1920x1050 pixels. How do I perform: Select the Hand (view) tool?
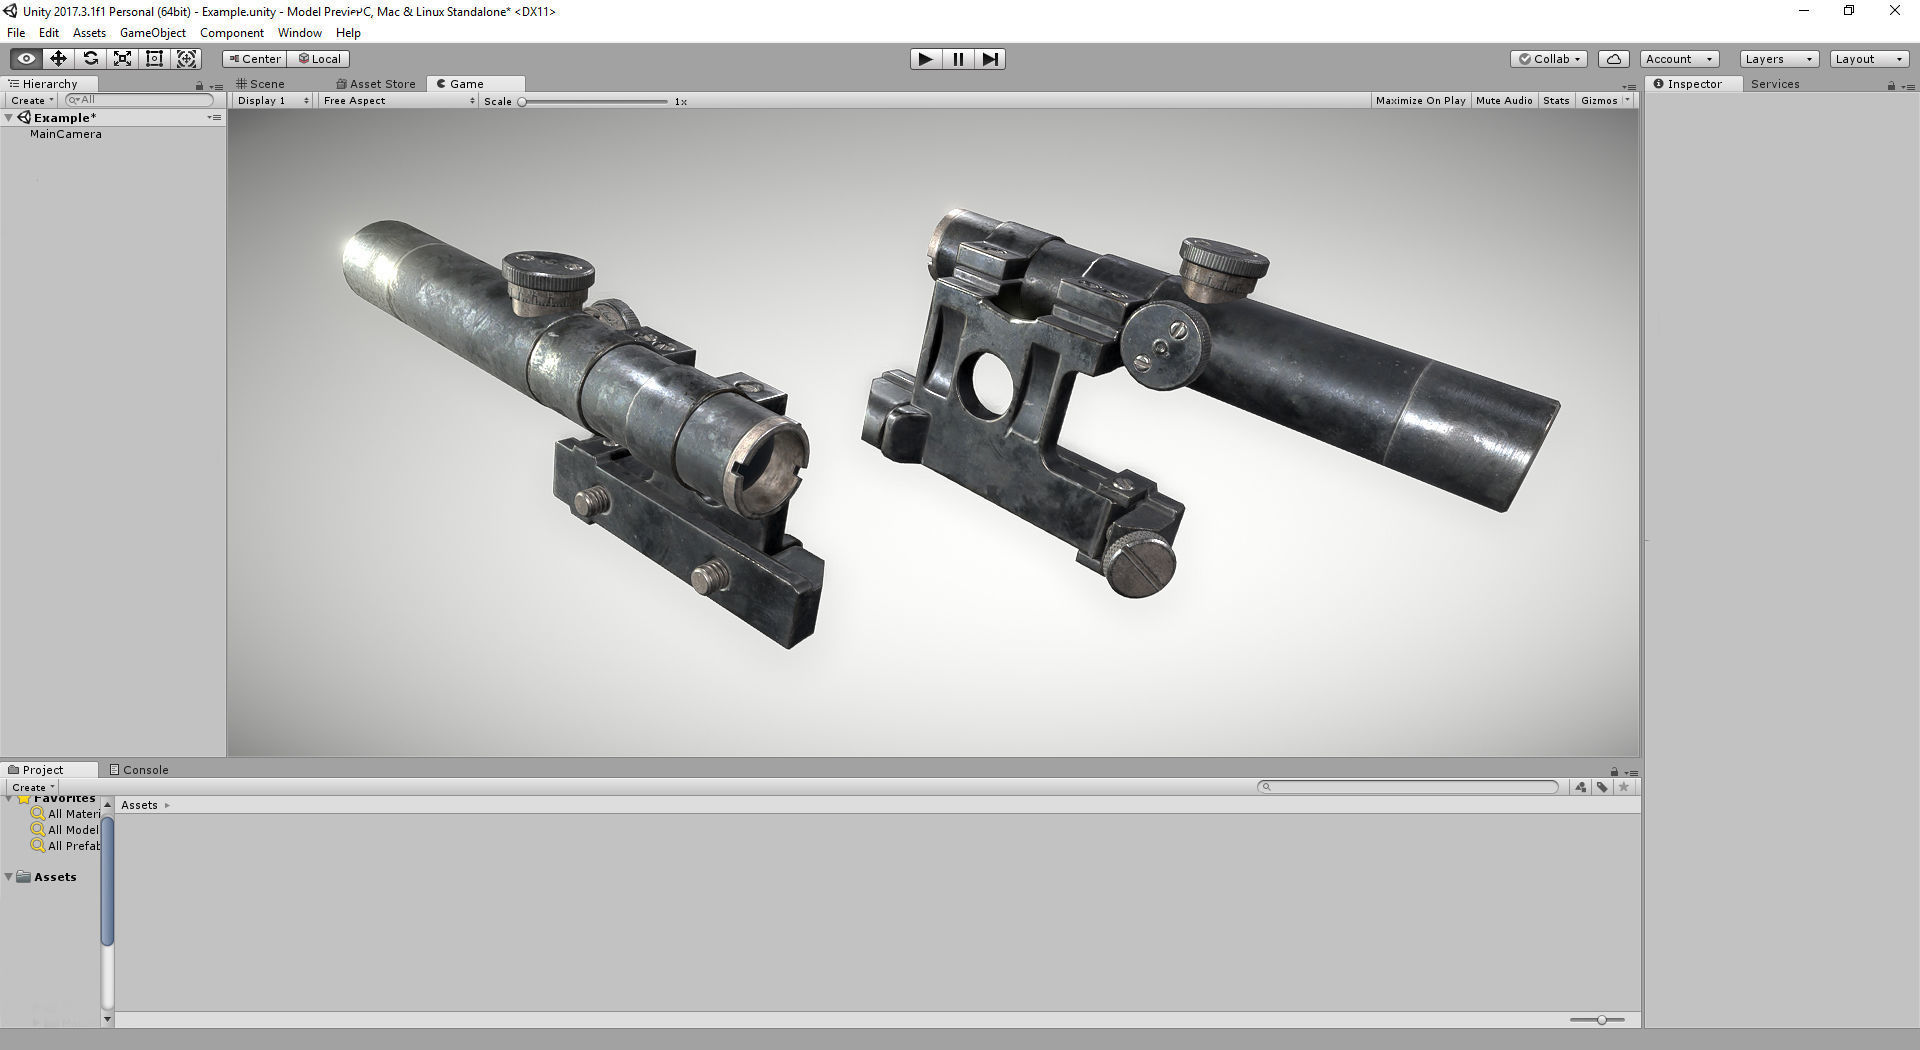pos(26,59)
